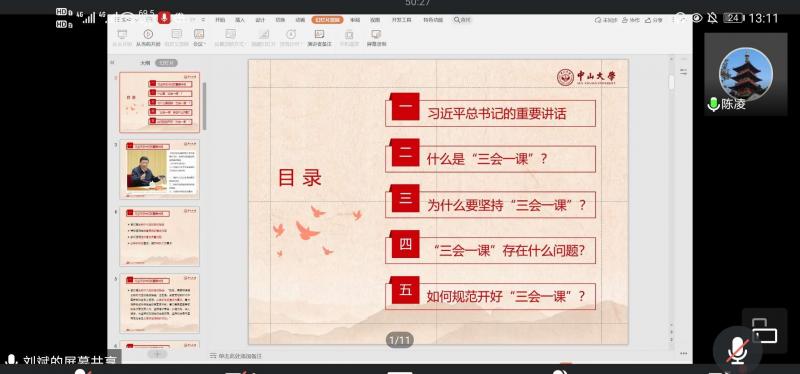Click the 未同步 sync status button
Image resolution: width=800 pixels, height=374 pixels.
click(x=606, y=20)
